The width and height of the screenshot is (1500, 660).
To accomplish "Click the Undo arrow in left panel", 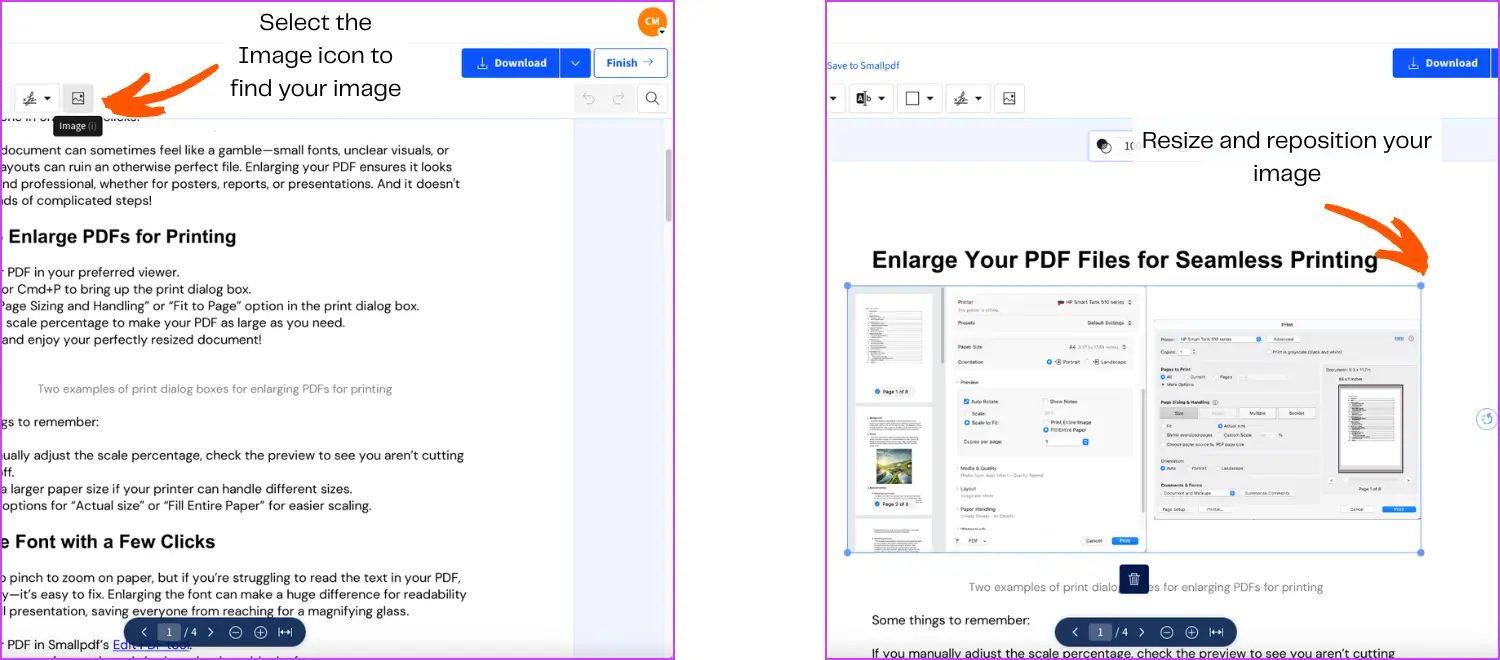I will (x=589, y=98).
